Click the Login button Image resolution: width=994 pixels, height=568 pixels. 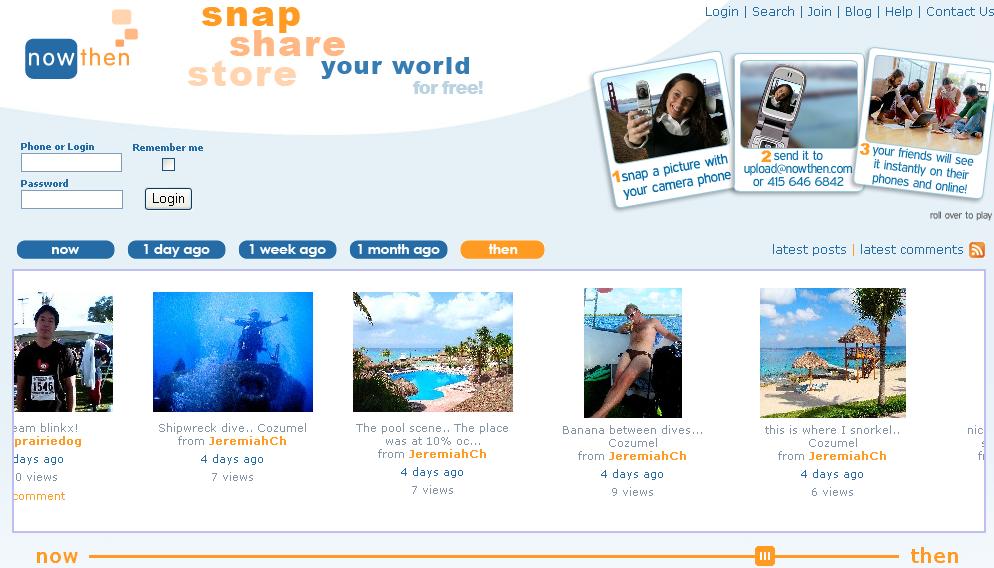coord(168,199)
